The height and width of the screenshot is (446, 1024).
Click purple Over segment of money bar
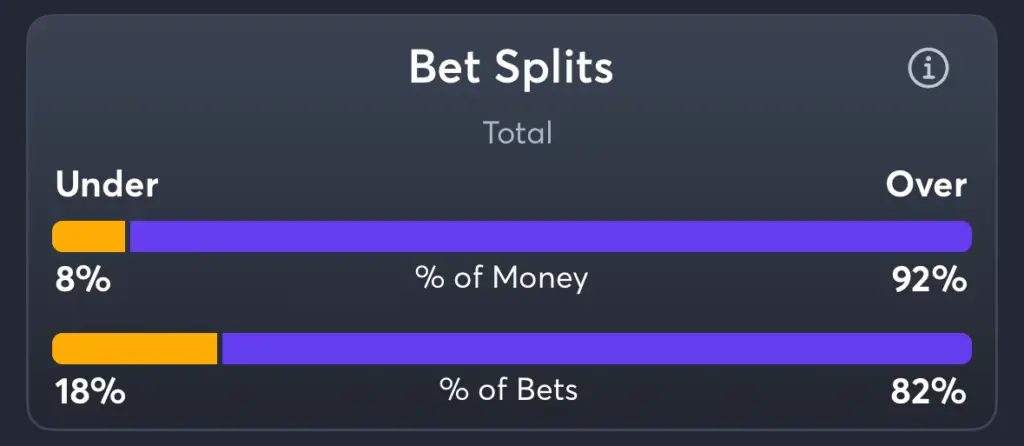point(551,236)
